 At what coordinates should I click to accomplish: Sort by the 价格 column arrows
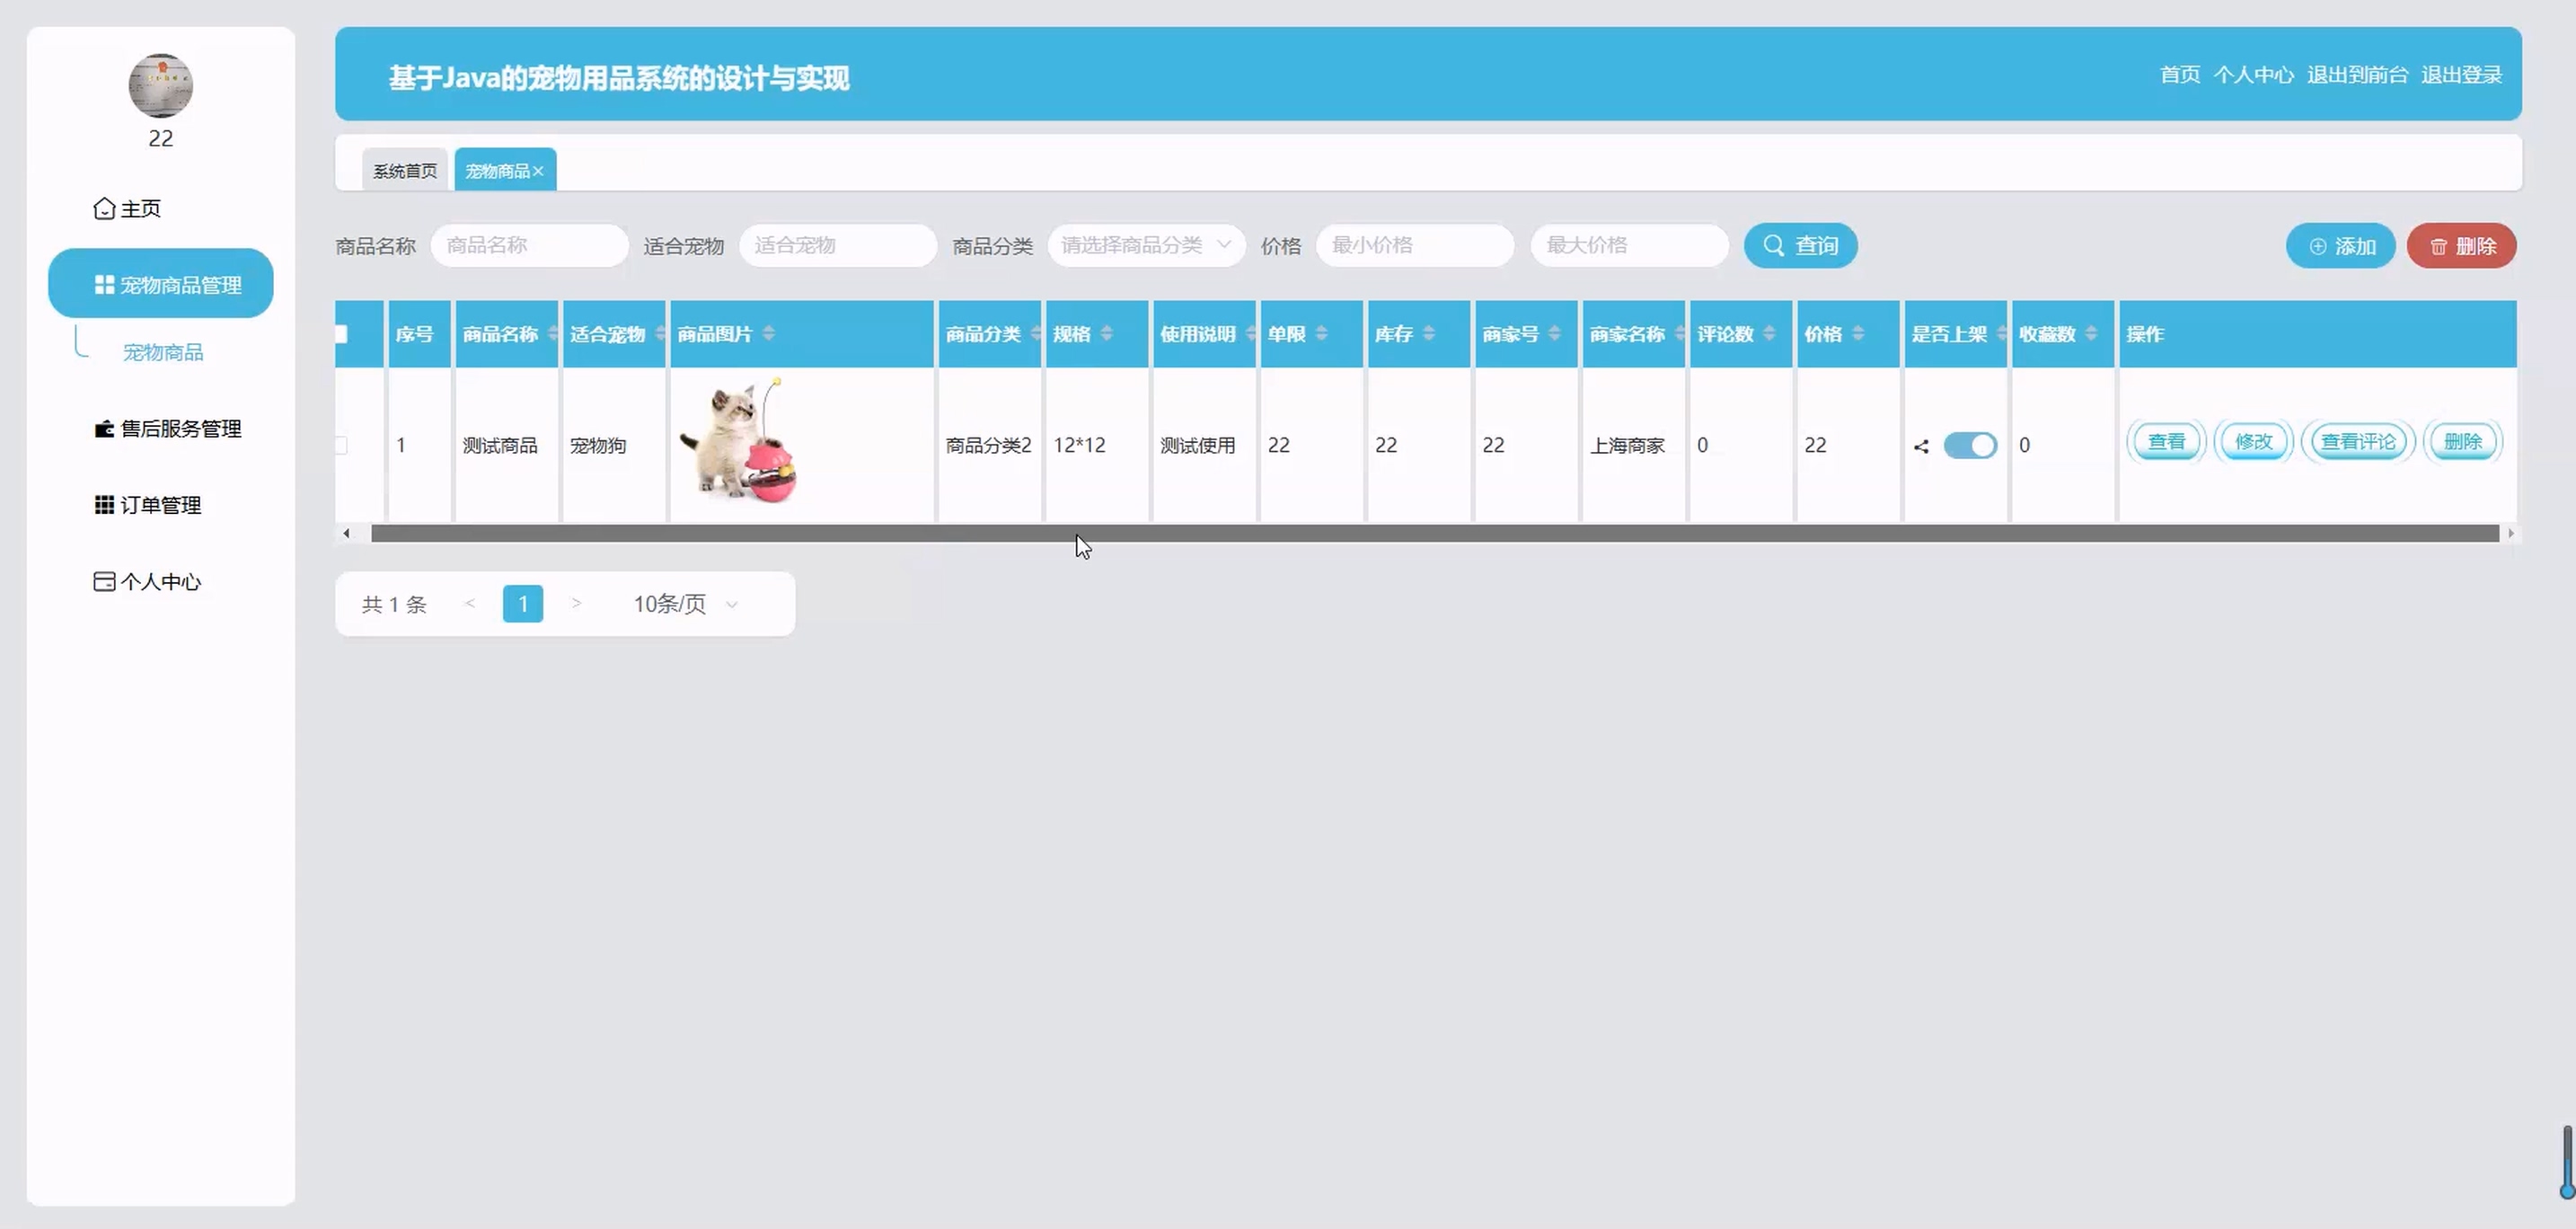1858,334
